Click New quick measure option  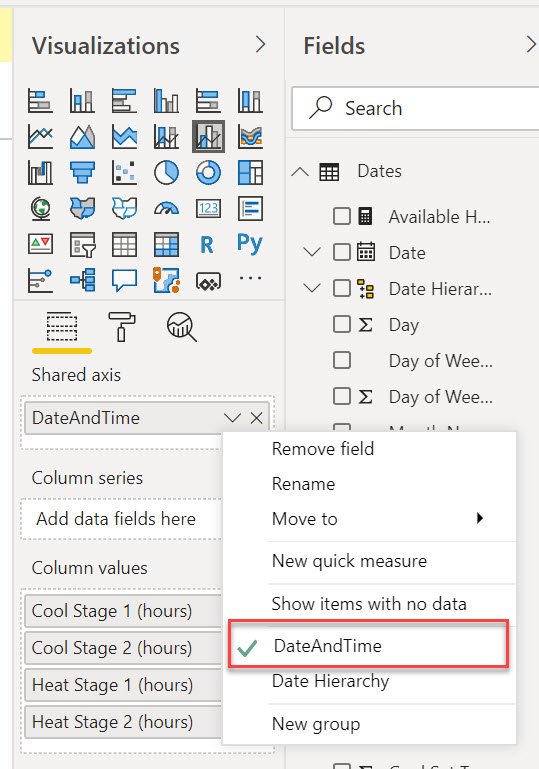point(349,561)
